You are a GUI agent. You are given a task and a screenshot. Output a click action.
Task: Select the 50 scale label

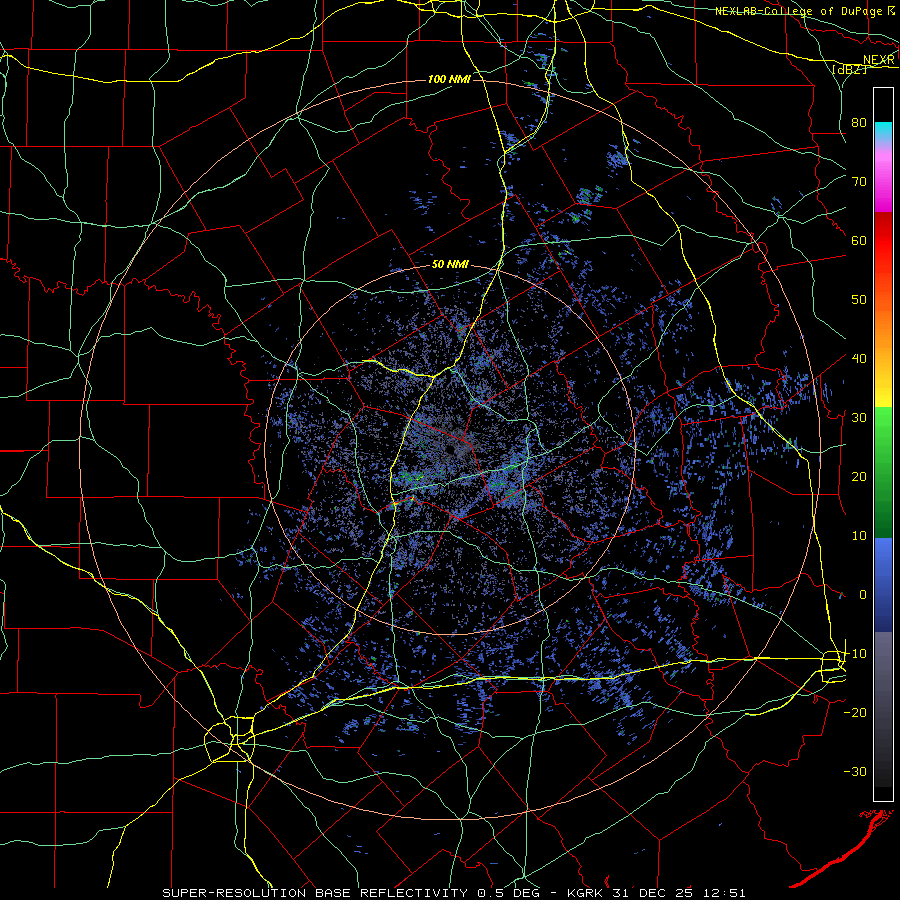pyautogui.click(x=859, y=300)
